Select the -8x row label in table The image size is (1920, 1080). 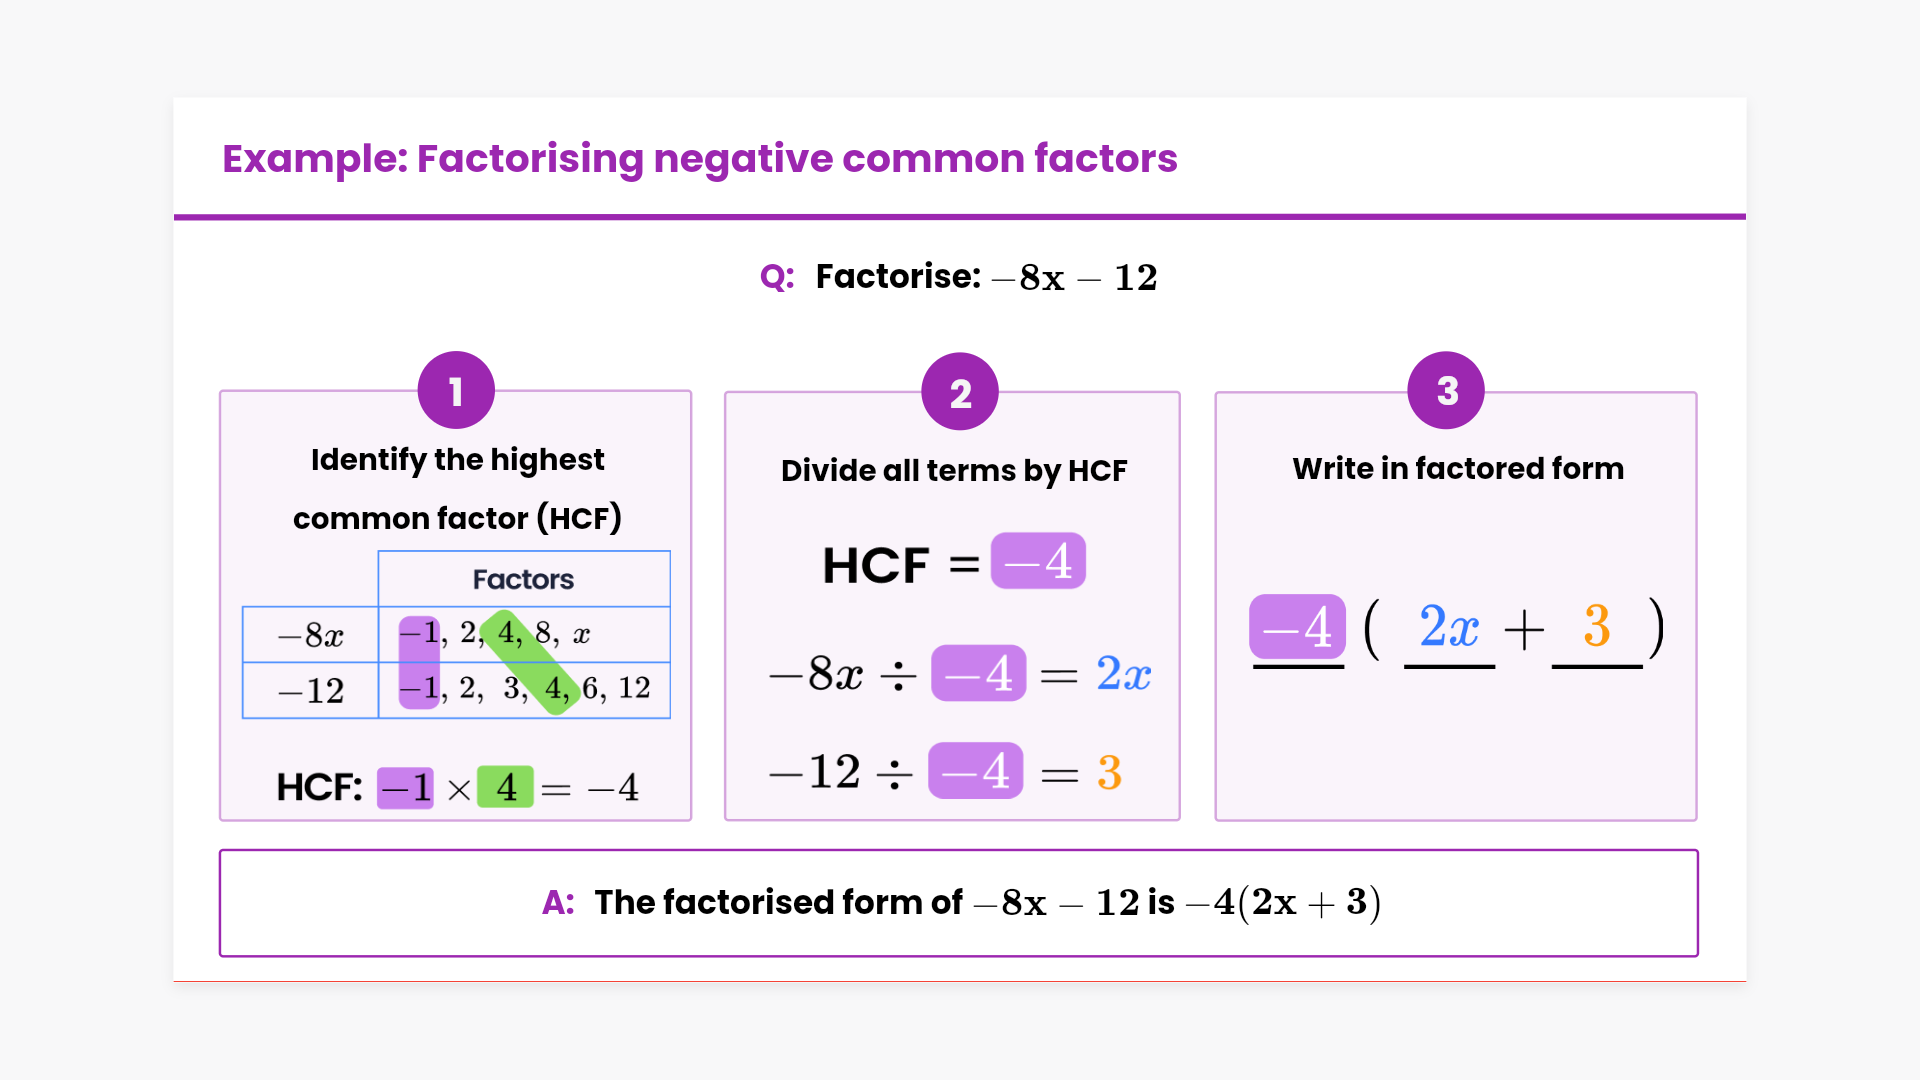point(310,635)
